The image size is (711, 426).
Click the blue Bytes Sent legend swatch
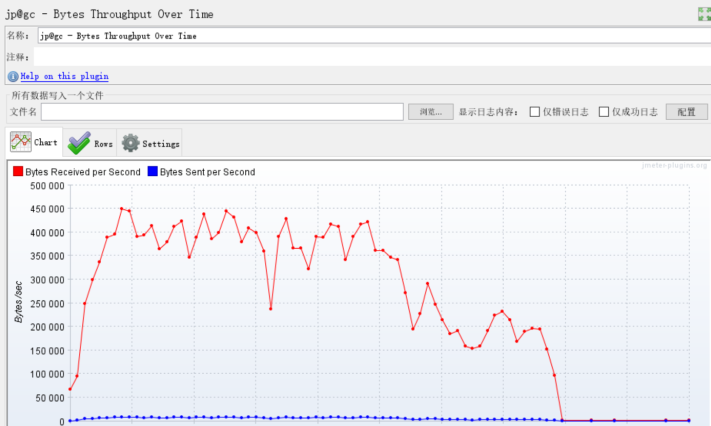(152, 171)
